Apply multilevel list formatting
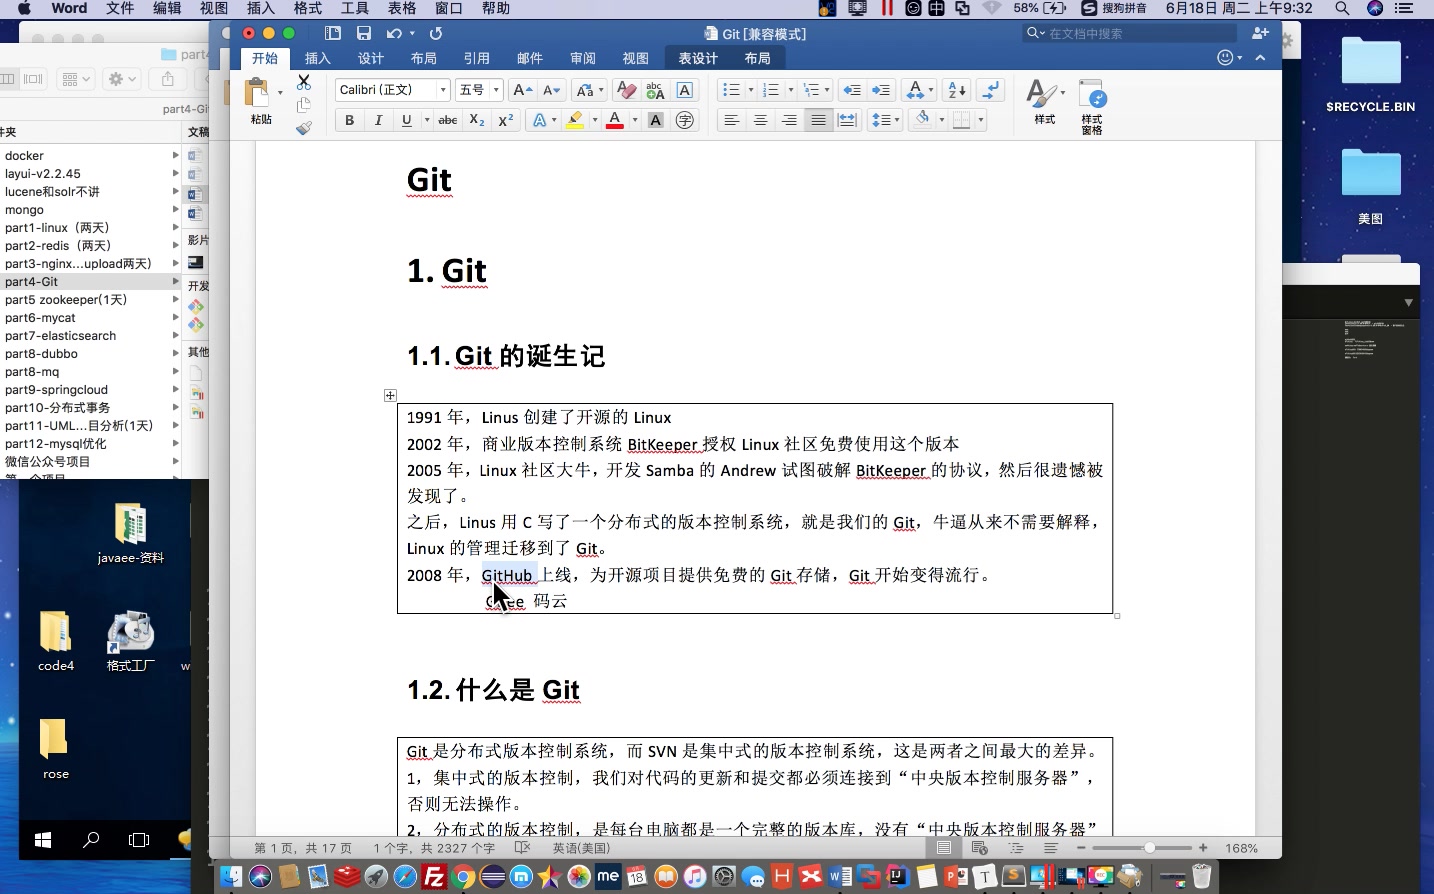The image size is (1434, 894). pos(811,90)
